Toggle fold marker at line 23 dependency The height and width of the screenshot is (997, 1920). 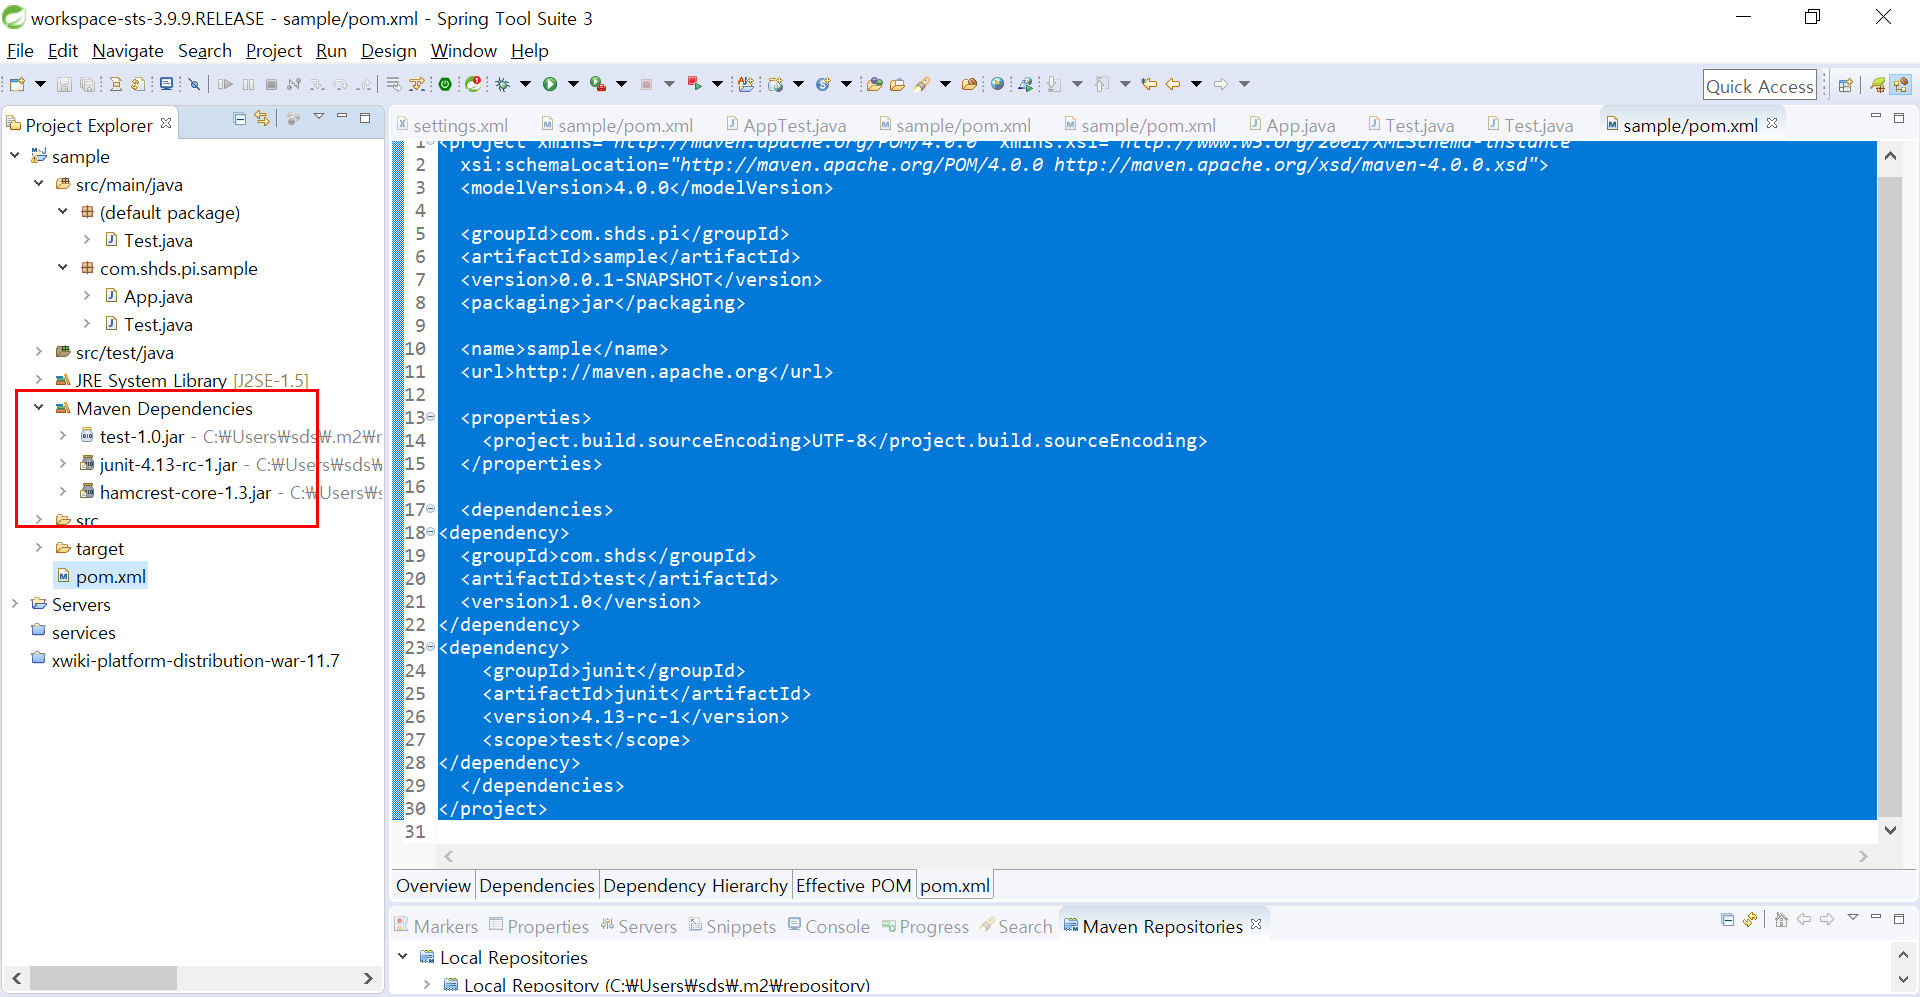point(431,647)
